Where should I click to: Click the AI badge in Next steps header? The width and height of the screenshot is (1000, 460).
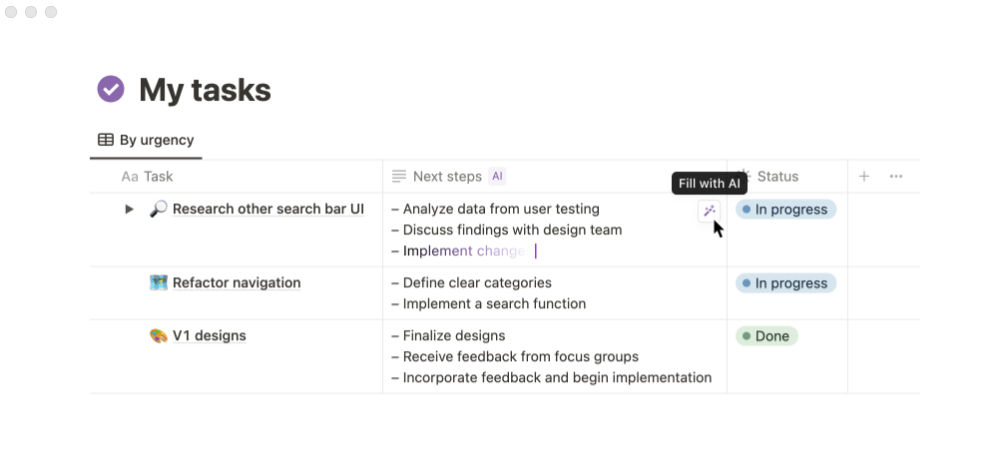click(x=497, y=176)
